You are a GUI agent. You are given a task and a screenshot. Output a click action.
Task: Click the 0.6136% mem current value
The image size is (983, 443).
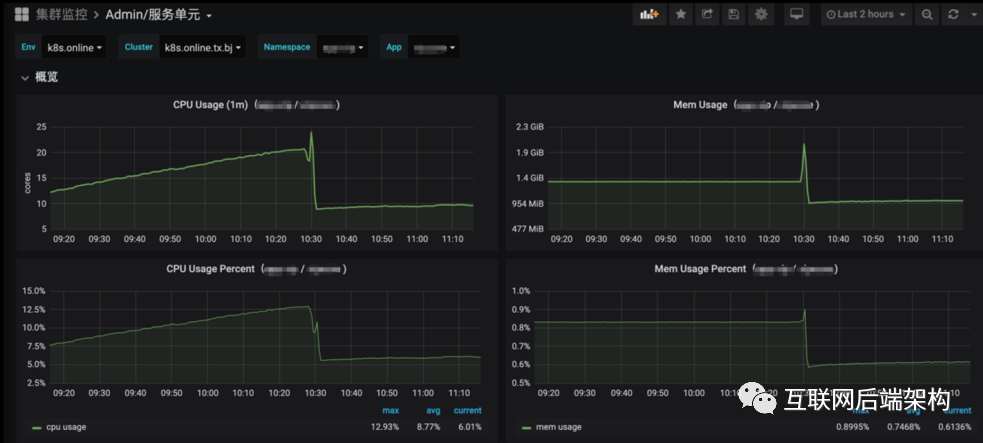(x=955, y=427)
